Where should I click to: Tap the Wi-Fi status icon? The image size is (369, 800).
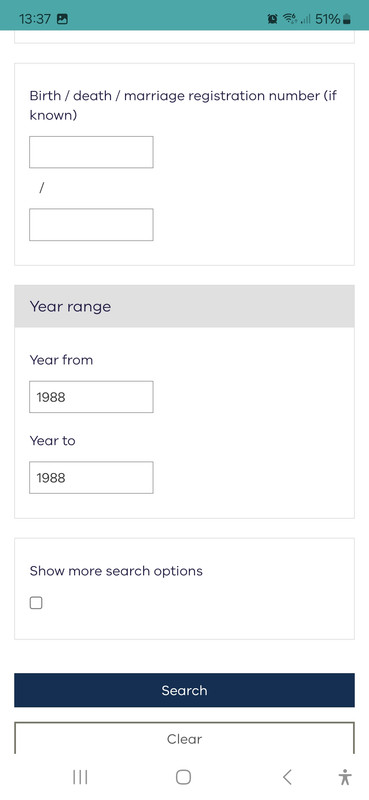click(290, 19)
